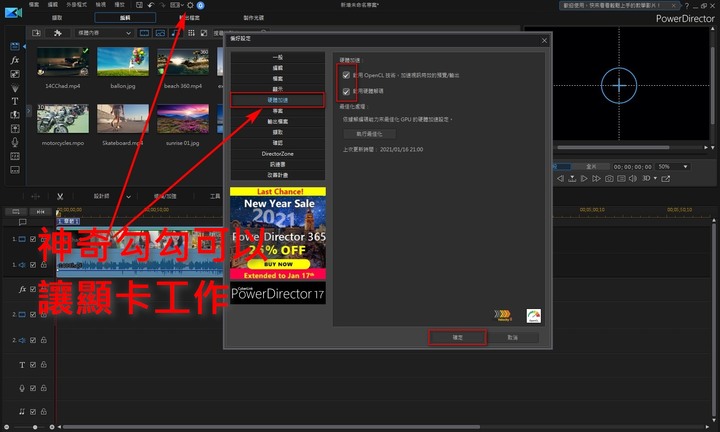Open the library view grid menu
This screenshot has height=432, width=720.
click(x=191, y=33)
